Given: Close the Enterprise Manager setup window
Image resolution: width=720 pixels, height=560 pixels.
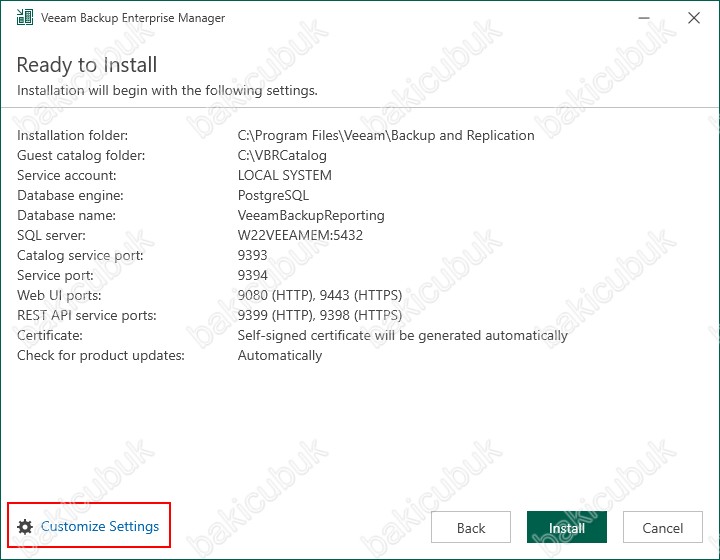Looking at the screenshot, I should point(694,18).
